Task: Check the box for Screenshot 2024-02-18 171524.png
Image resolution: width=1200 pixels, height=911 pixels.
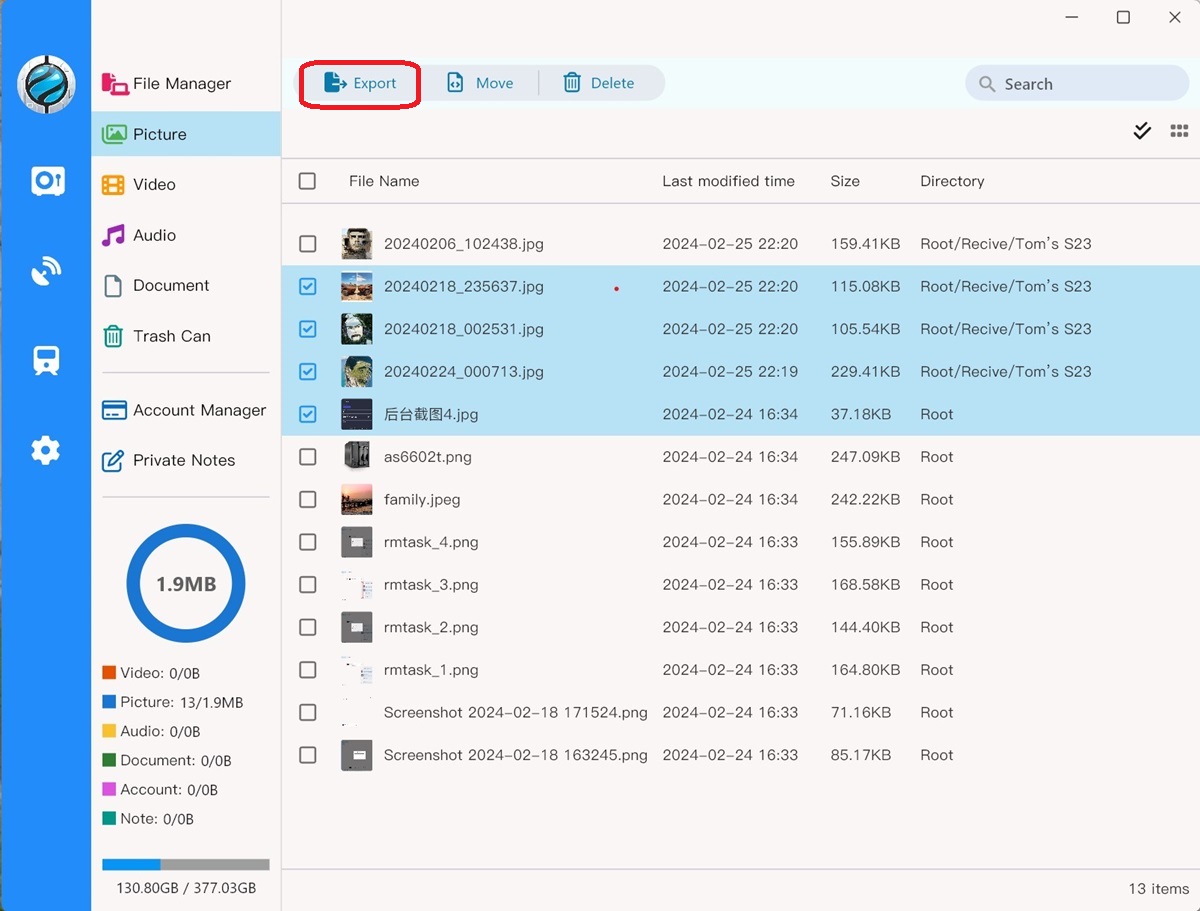Action: pos(307,713)
